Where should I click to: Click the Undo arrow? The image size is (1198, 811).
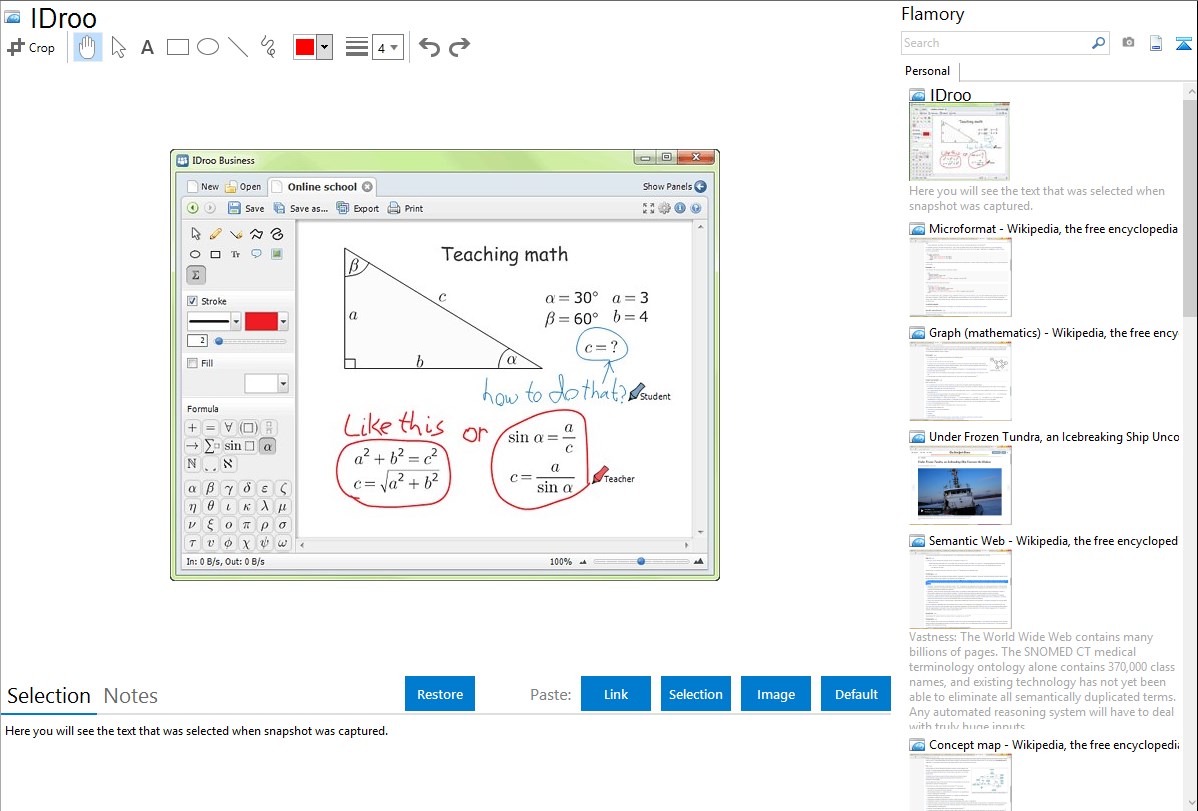[429, 47]
